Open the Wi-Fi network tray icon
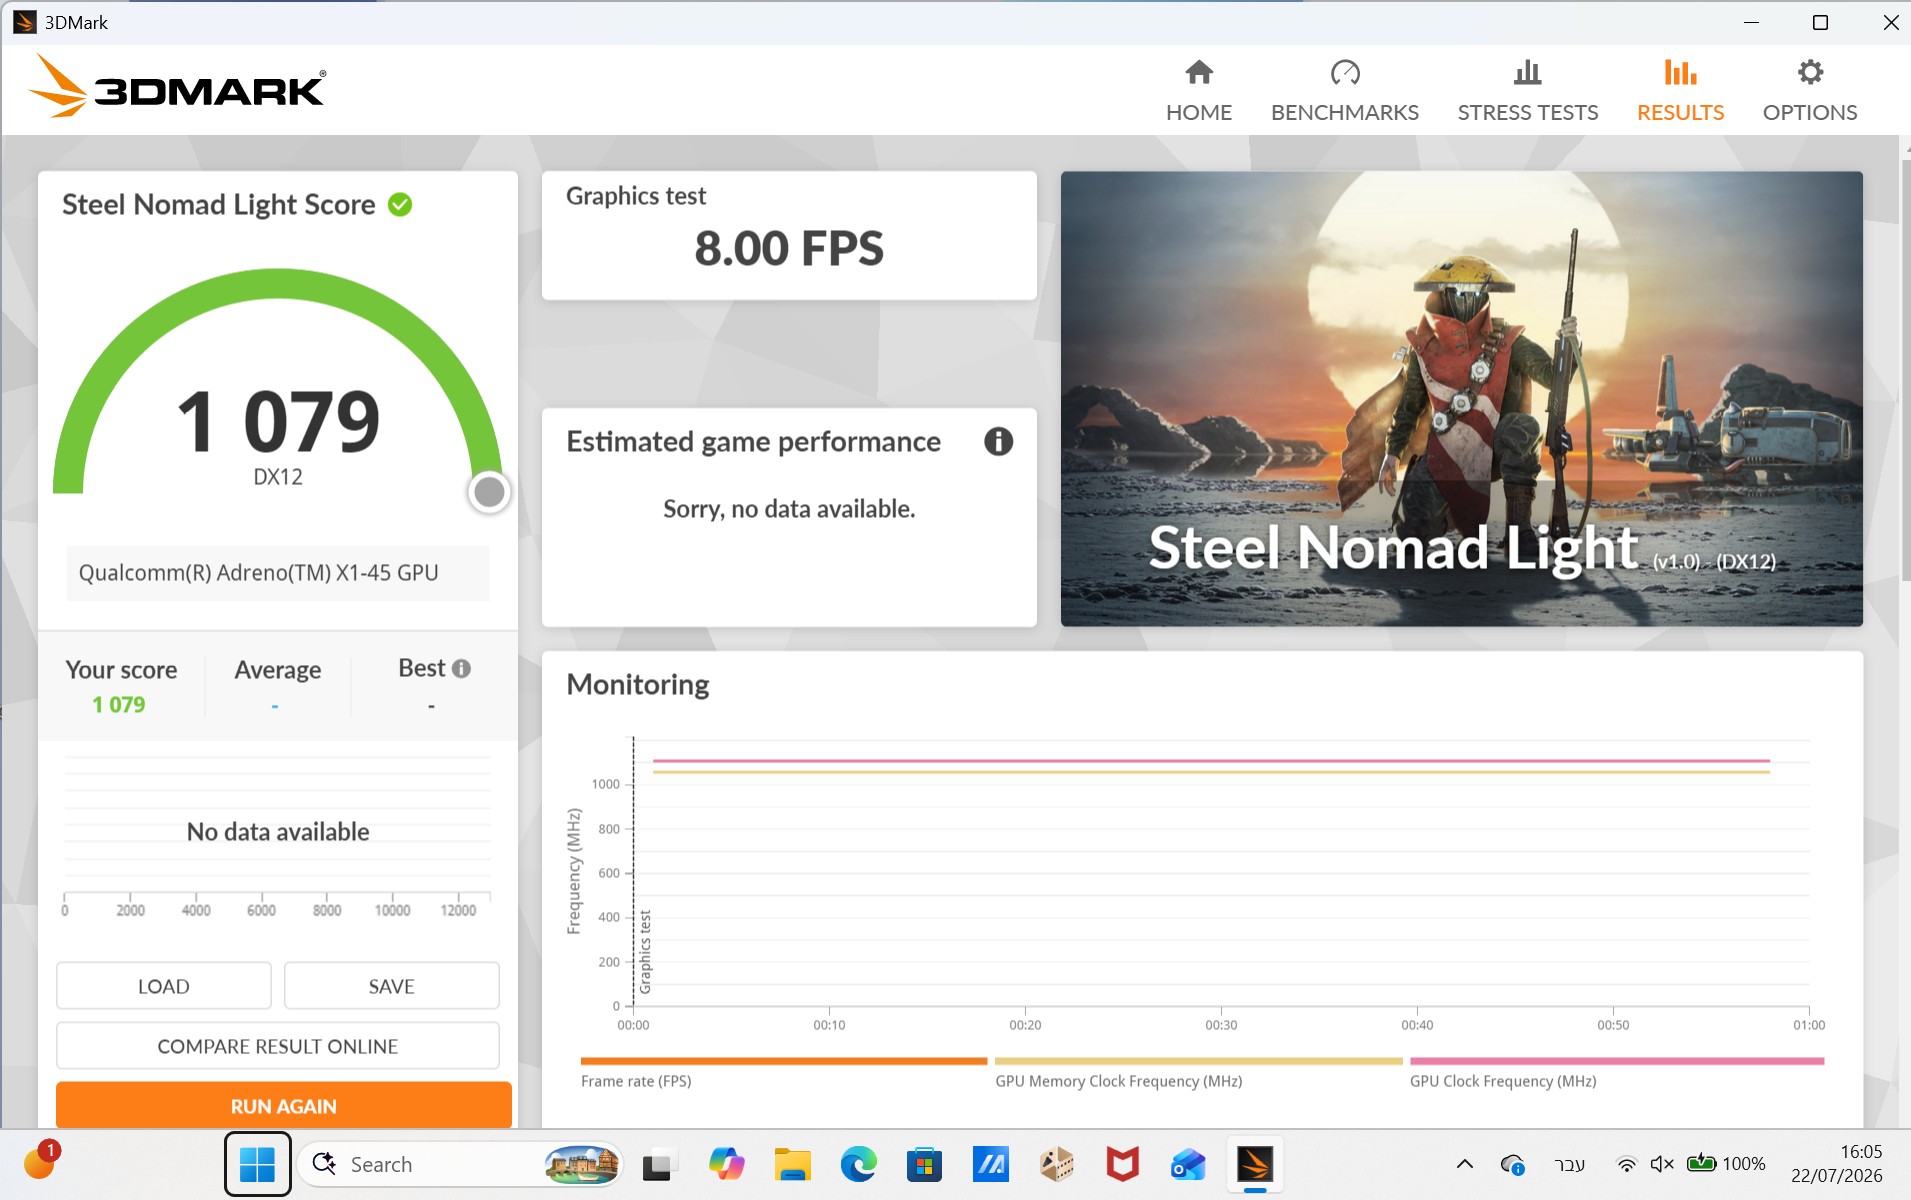 tap(1626, 1164)
